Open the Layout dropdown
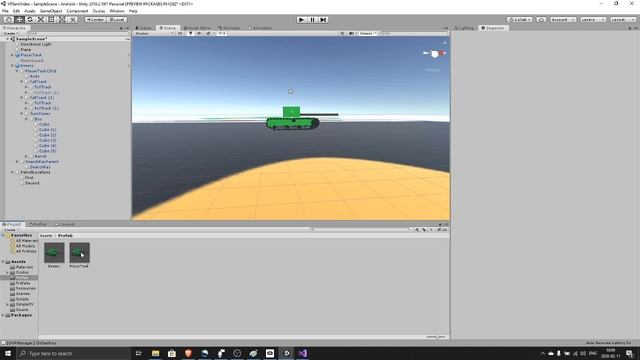The image size is (640, 360). pyautogui.click(x=623, y=20)
